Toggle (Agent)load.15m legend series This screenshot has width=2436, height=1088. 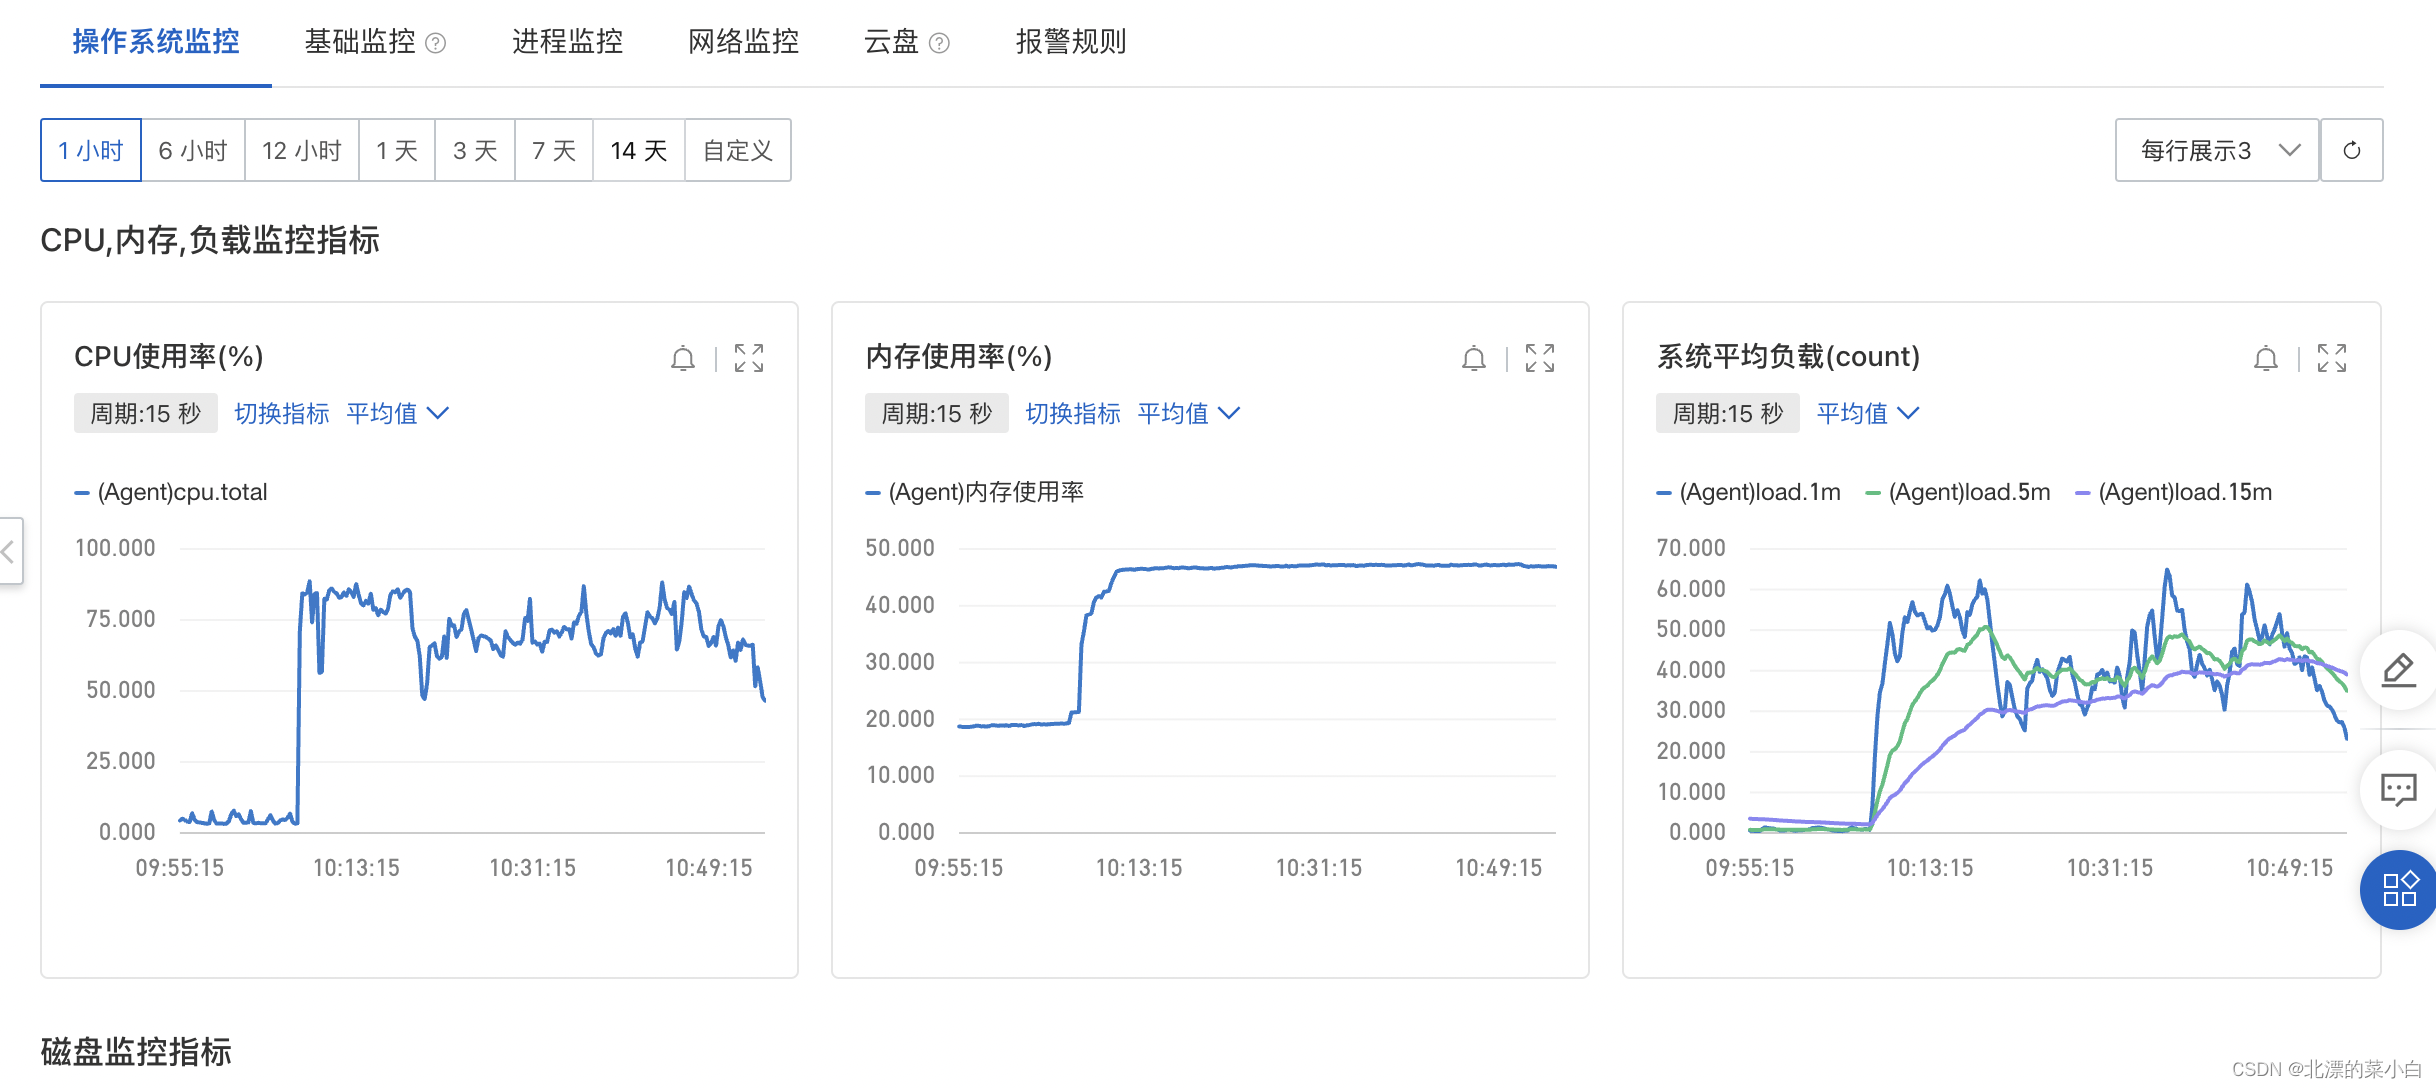pyautogui.click(x=2174, y=492)
